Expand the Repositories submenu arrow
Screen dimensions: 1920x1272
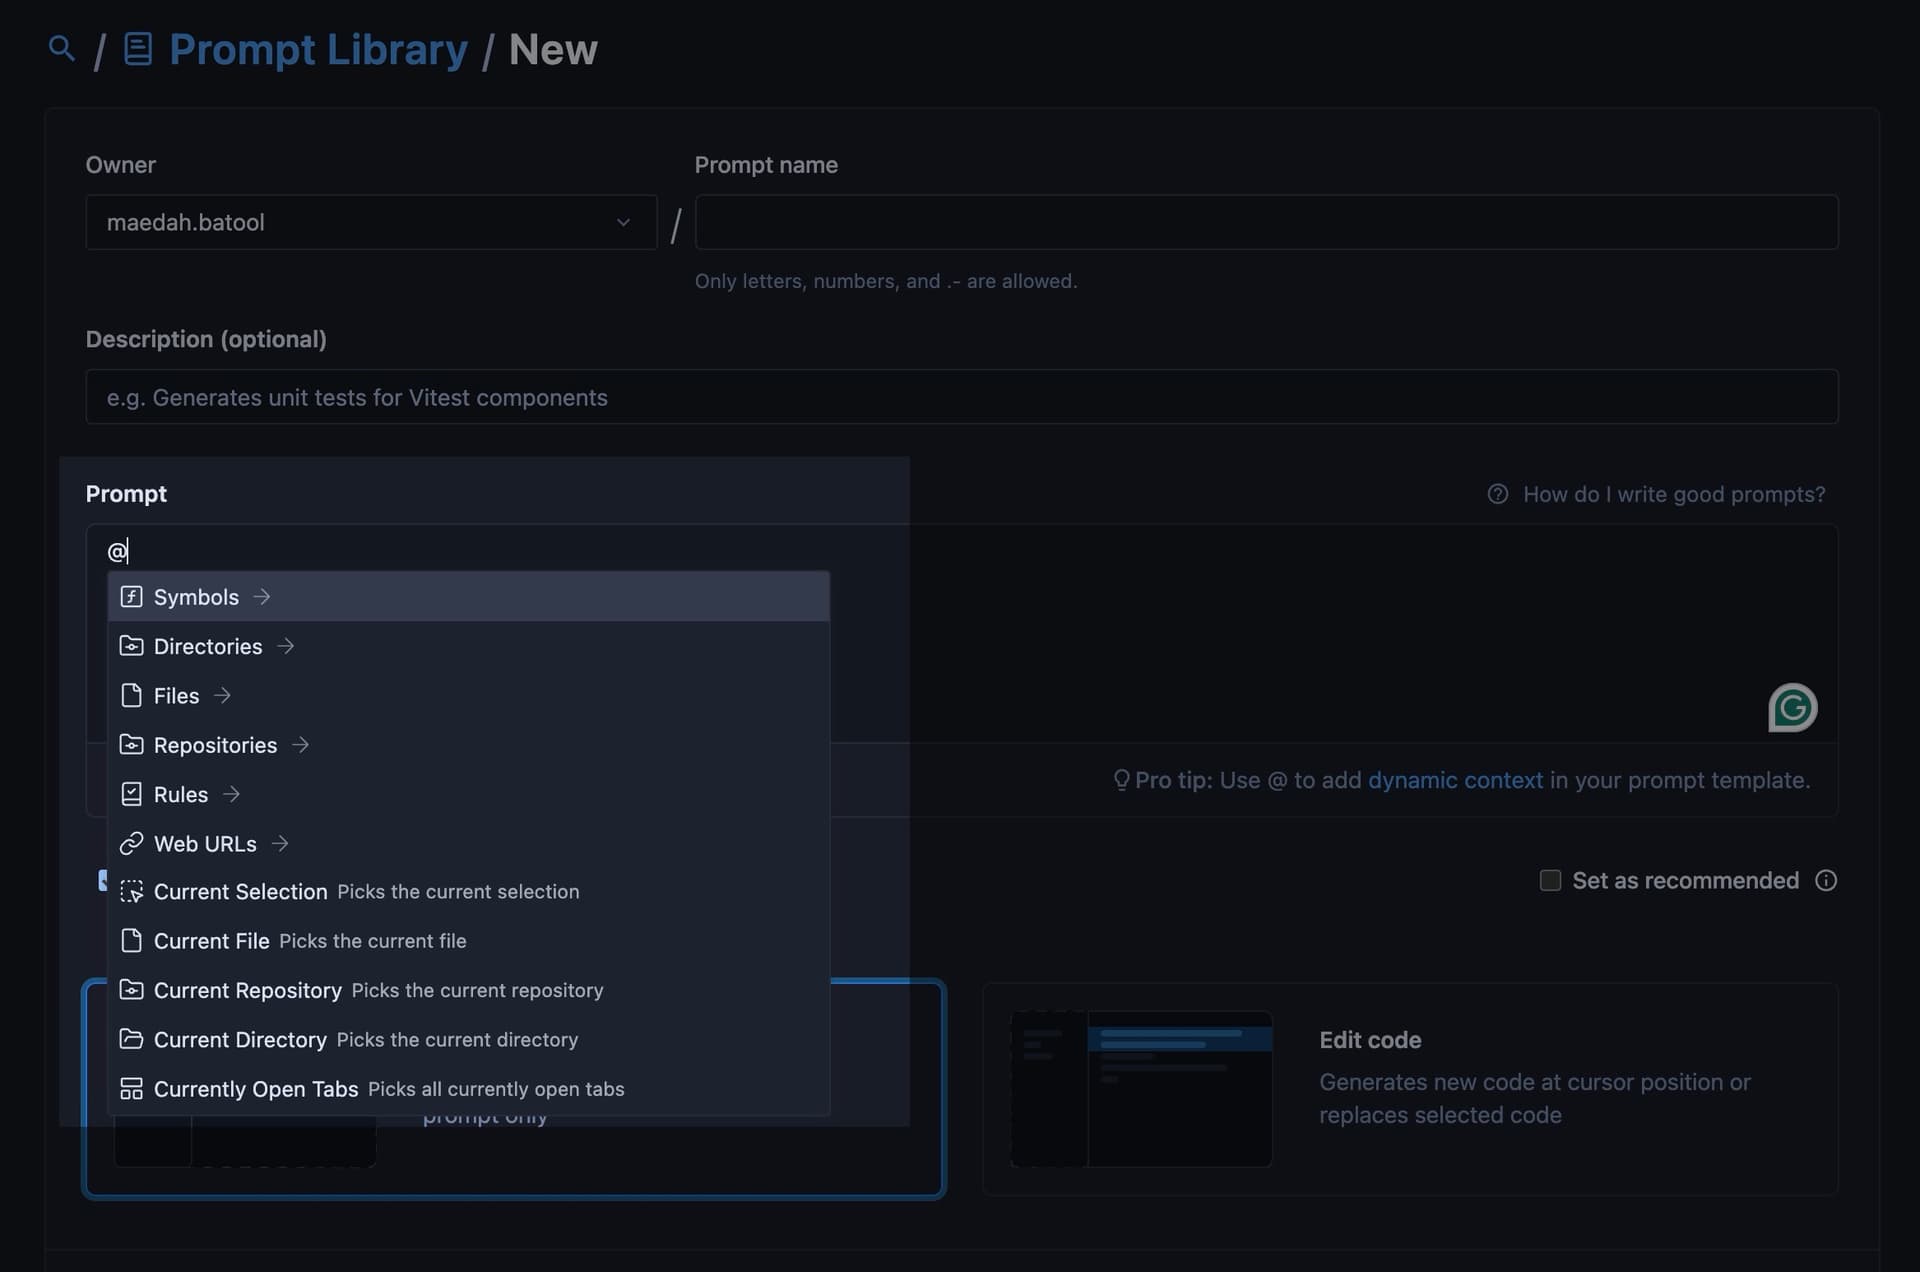tap(301, 745)
